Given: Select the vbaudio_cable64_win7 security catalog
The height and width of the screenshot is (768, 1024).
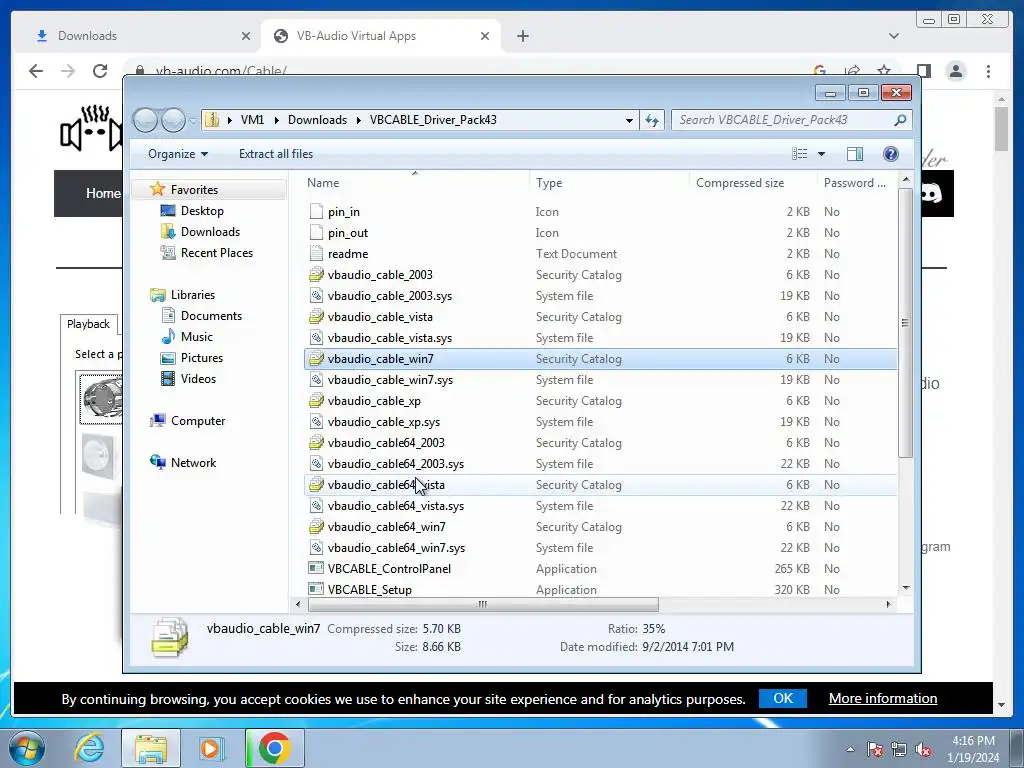Looking at the screenshot, I should 600,526.
